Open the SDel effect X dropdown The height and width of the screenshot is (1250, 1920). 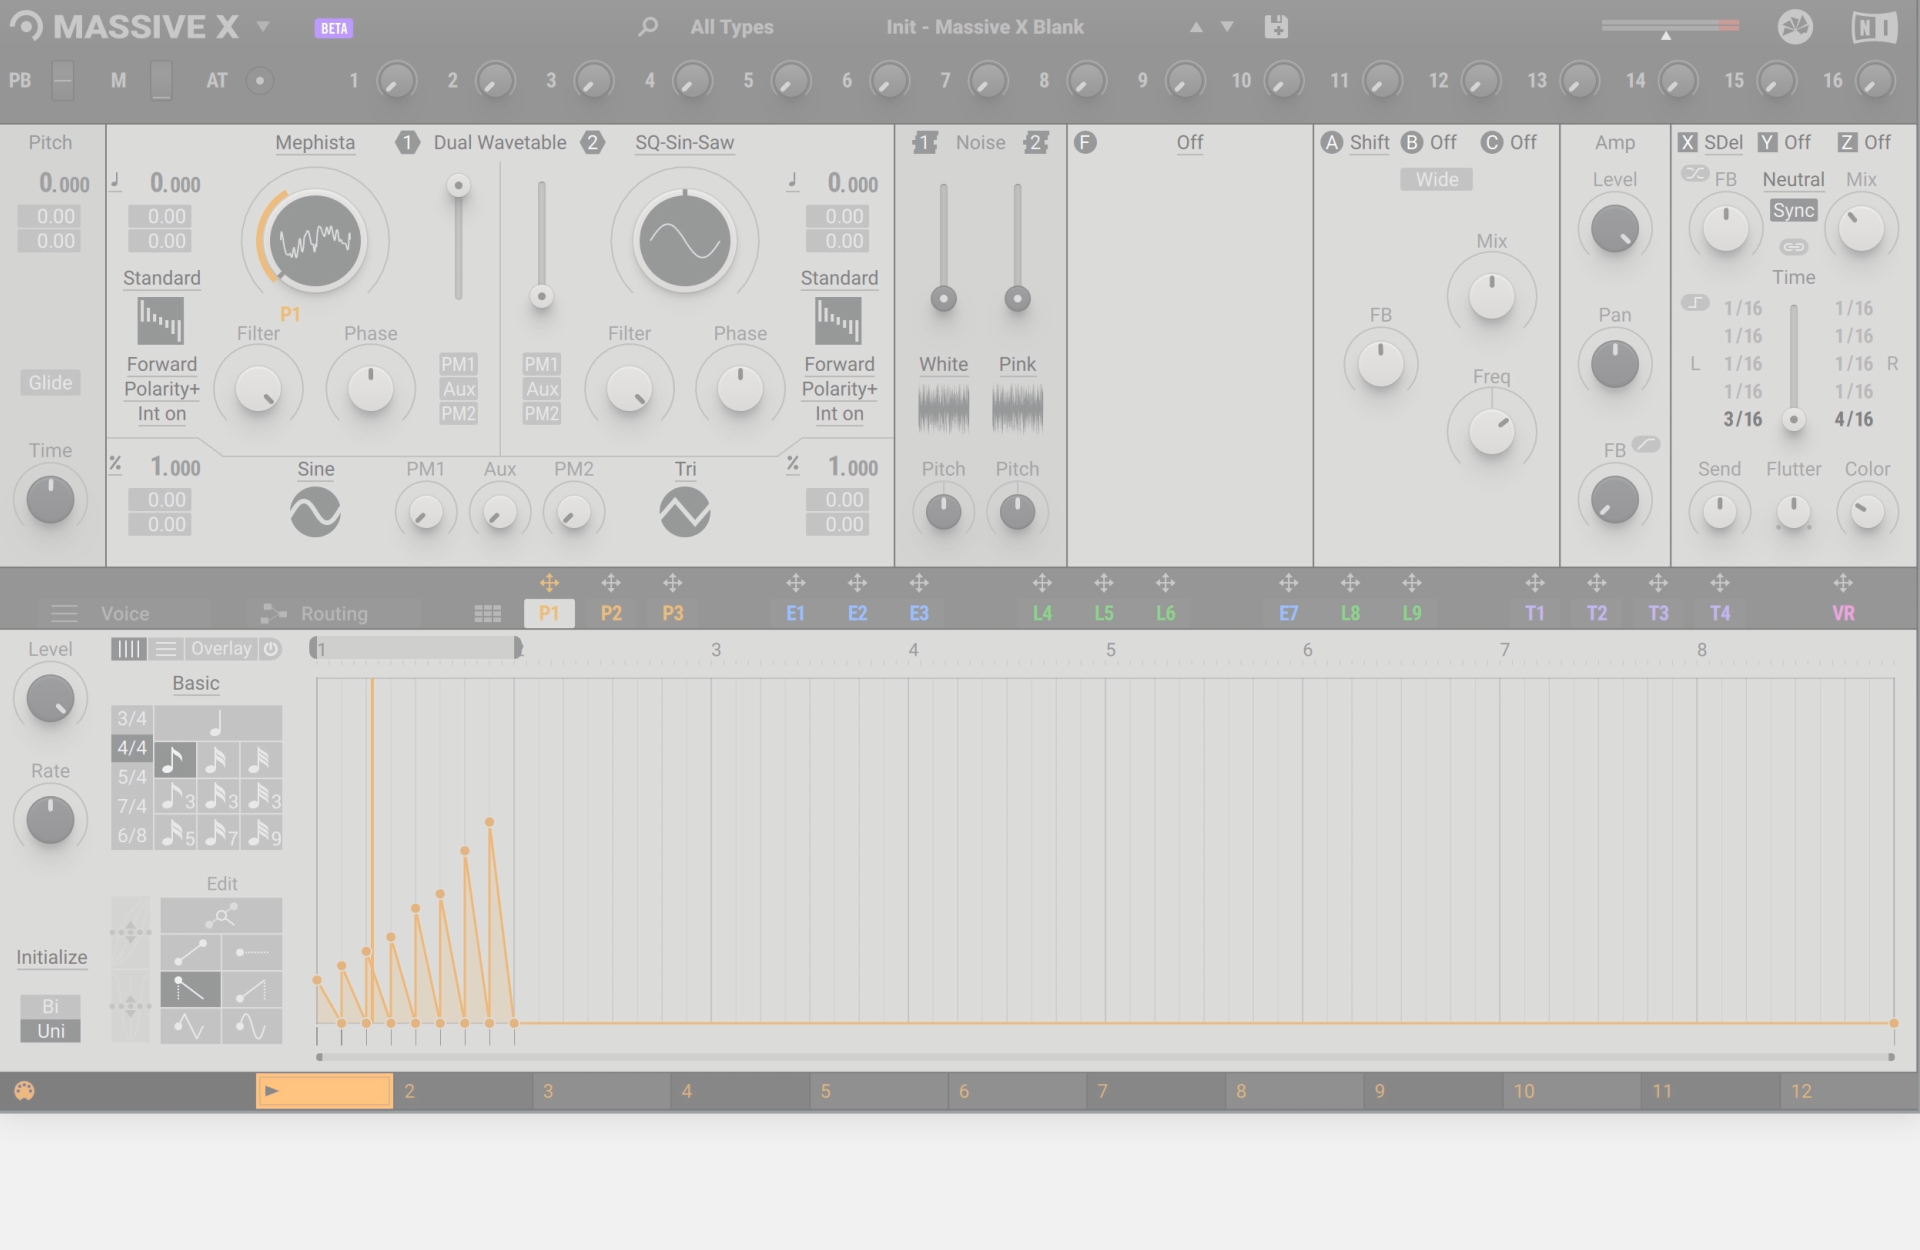[x=1723, y=142]
